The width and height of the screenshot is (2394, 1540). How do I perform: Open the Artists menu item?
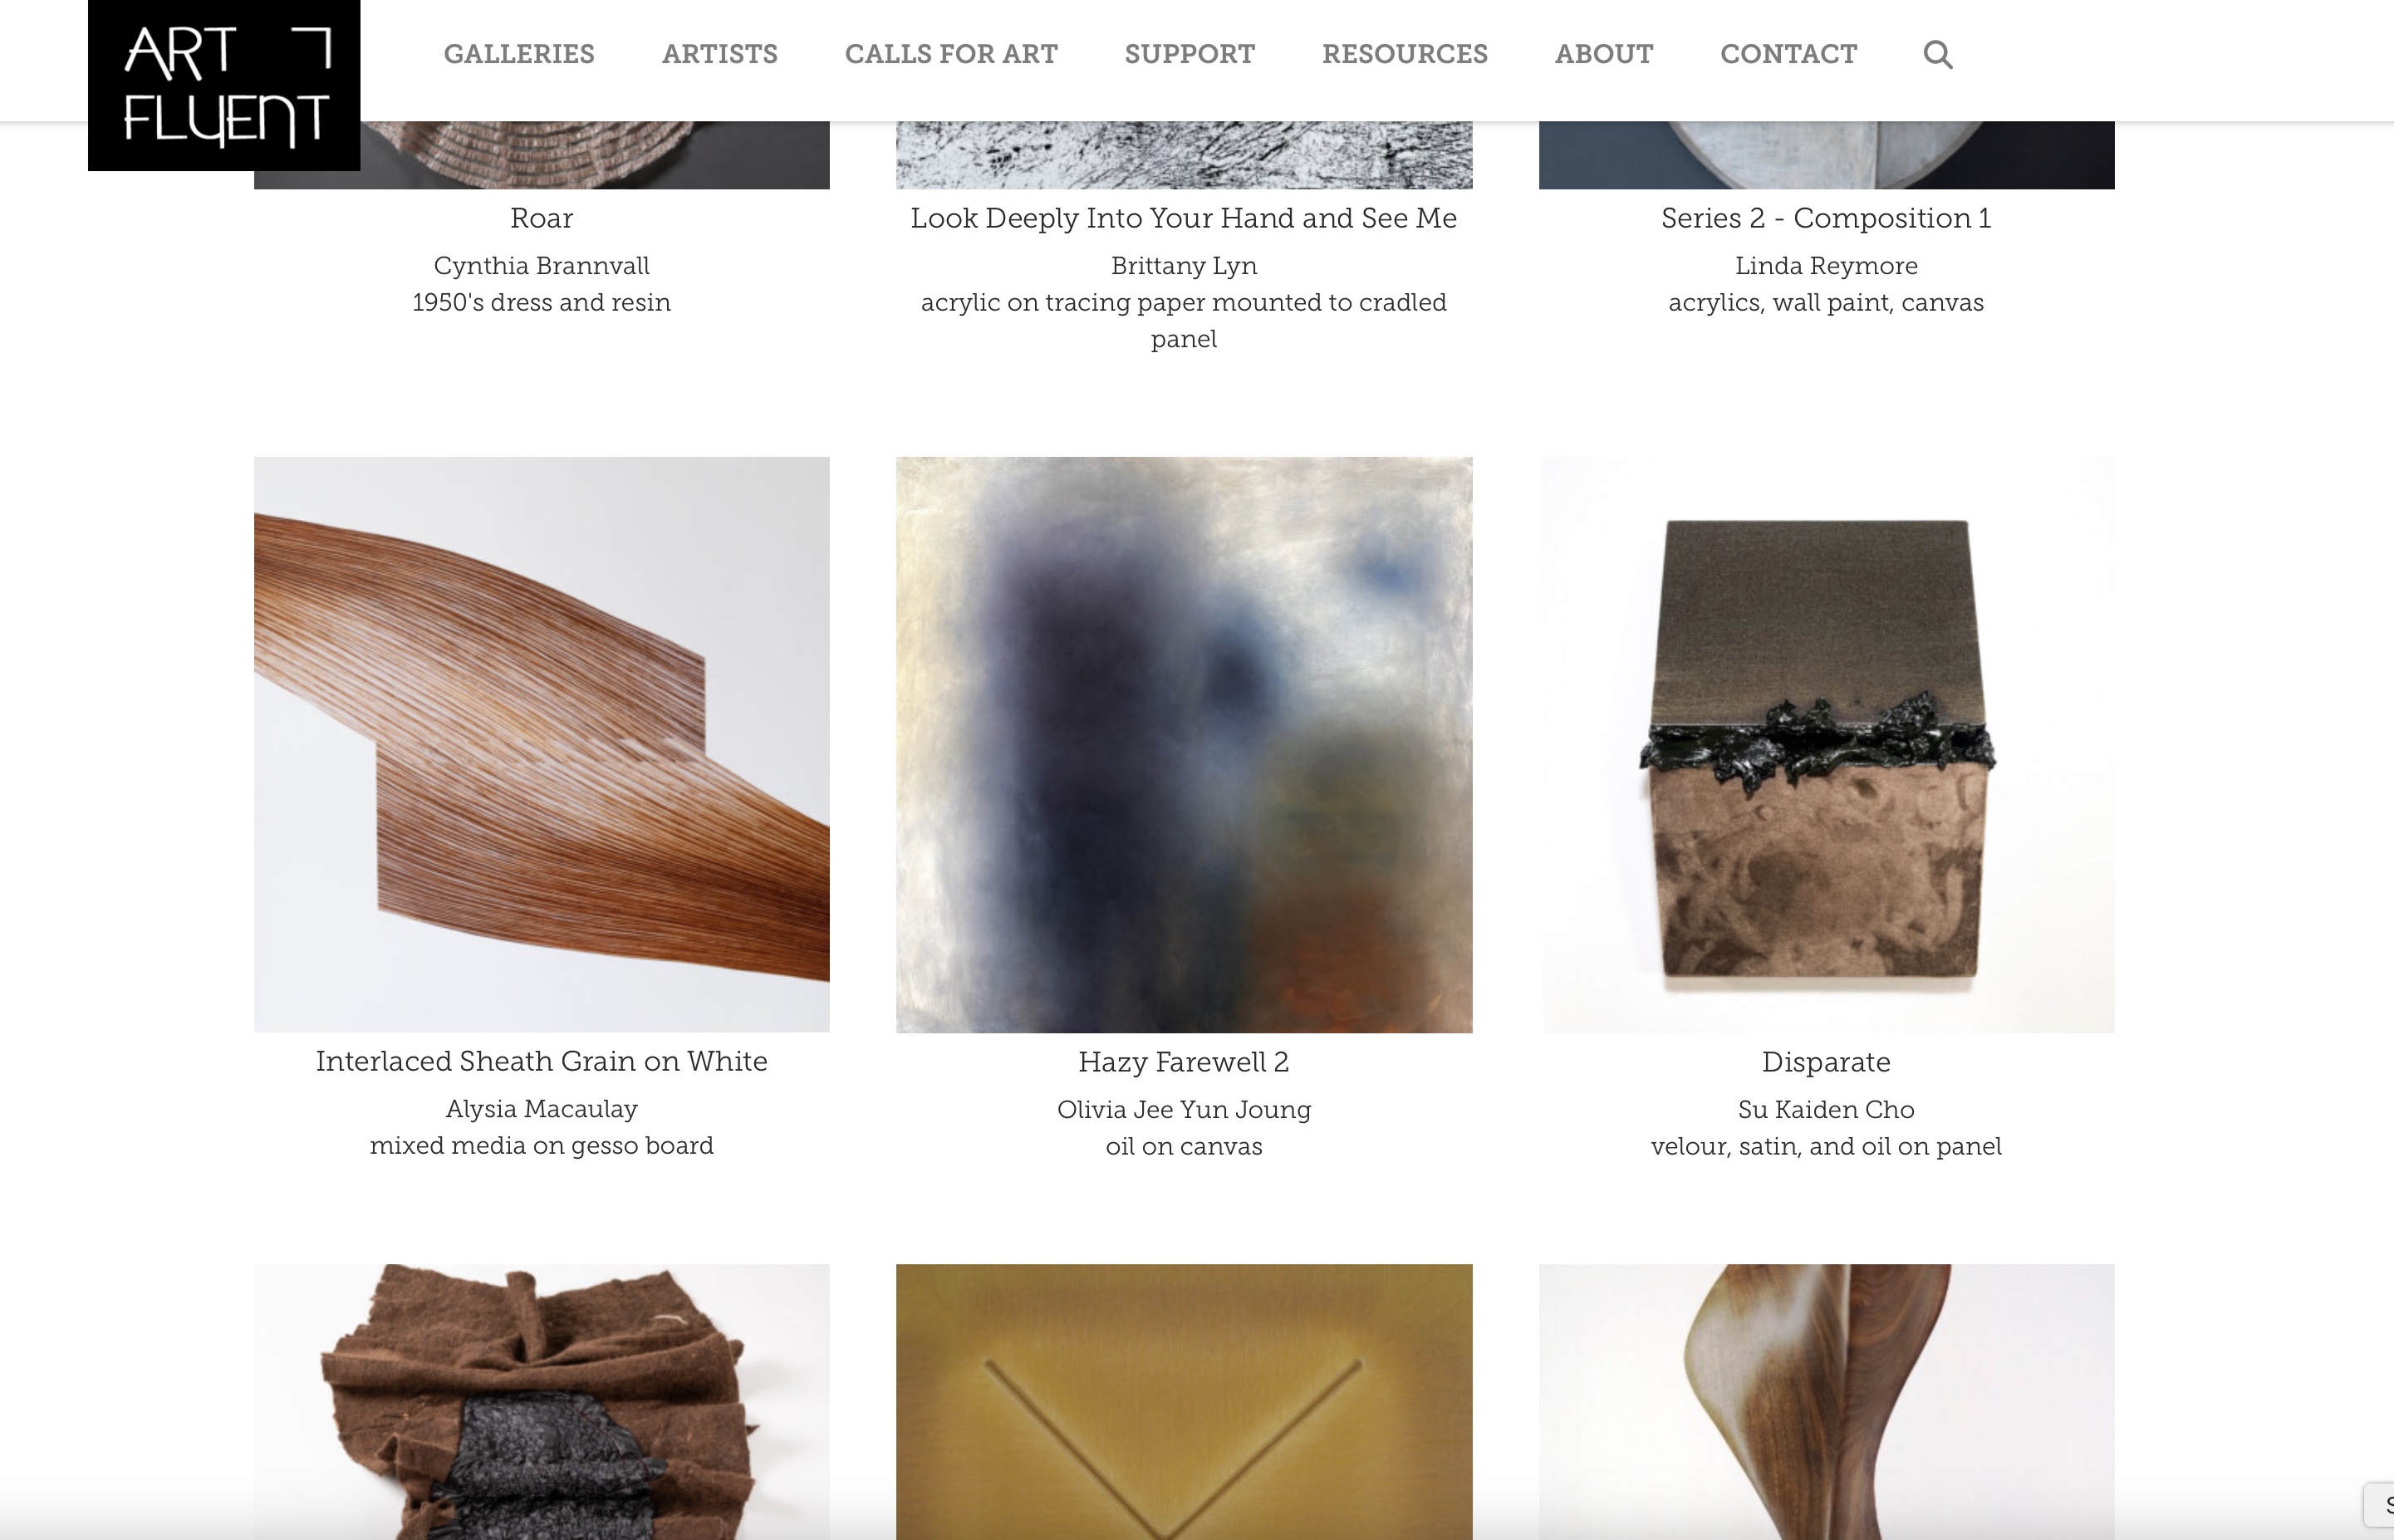720,54
